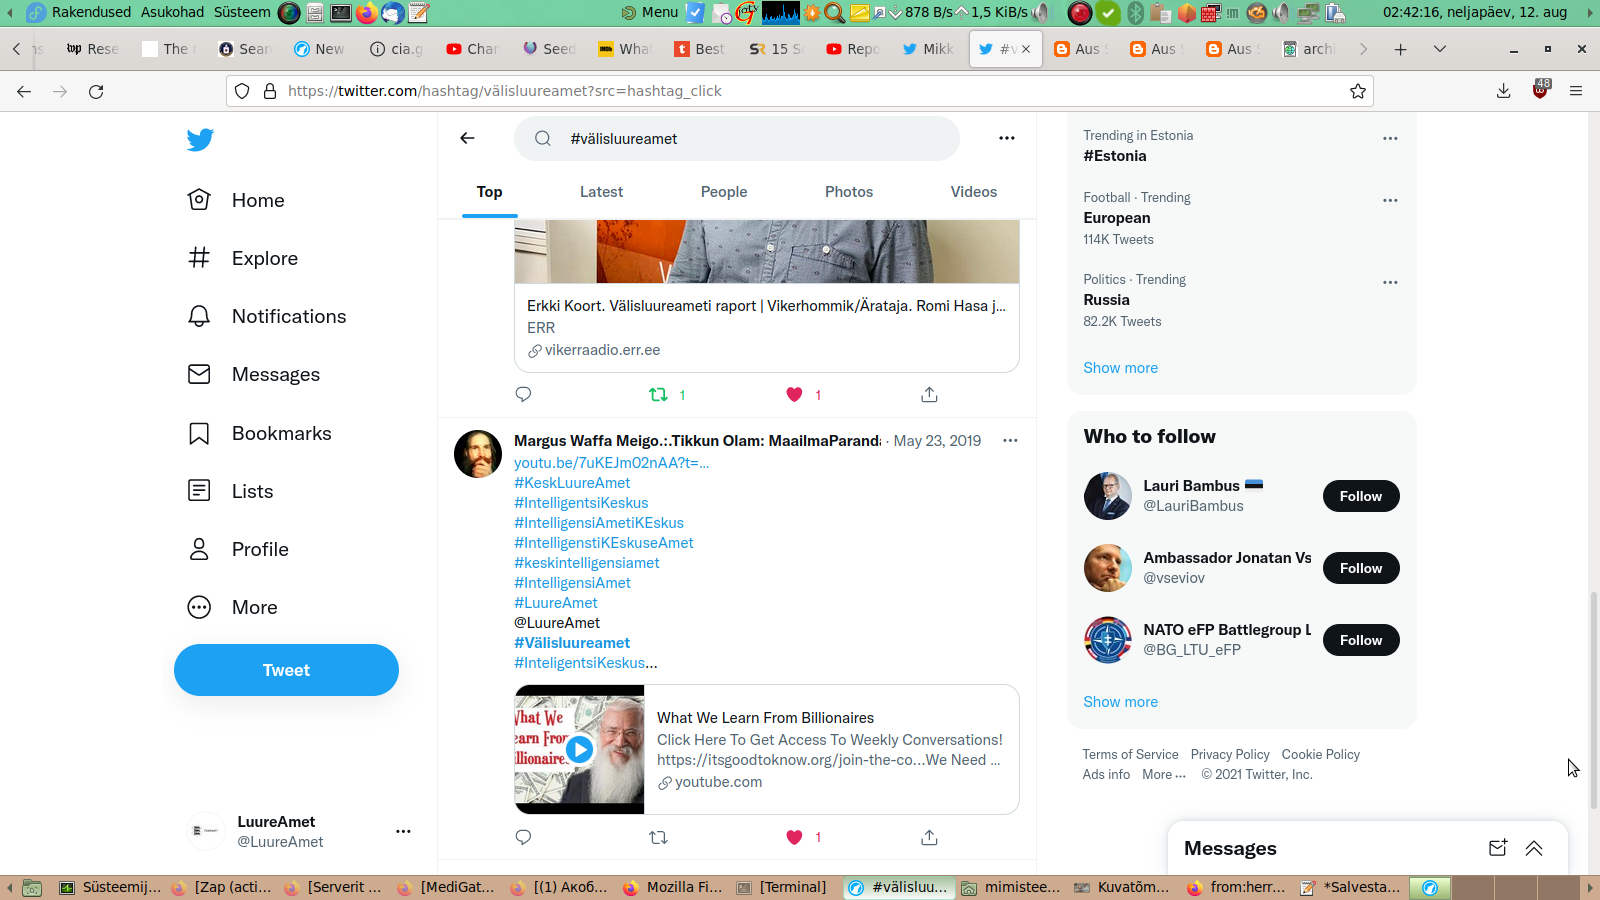Open the uBlock extension icon
Viewport: 1600px width, 900px height.
point(1540,90)
